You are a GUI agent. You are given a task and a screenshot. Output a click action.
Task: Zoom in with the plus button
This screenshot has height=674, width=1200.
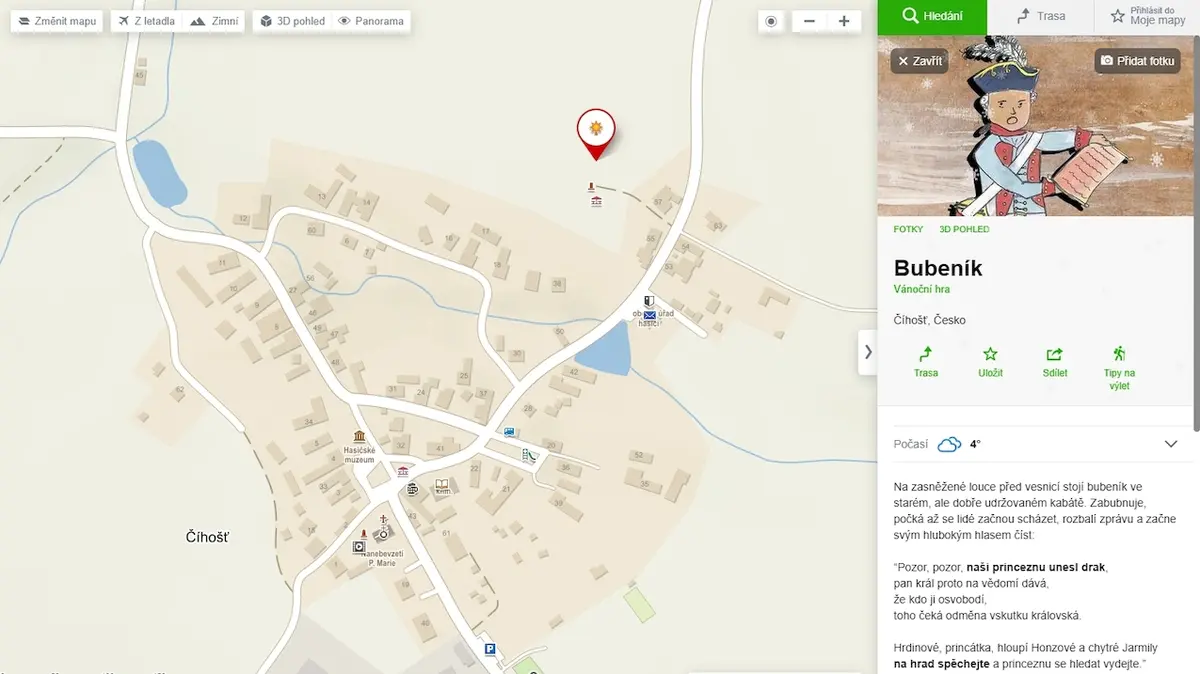pos(844,21)
